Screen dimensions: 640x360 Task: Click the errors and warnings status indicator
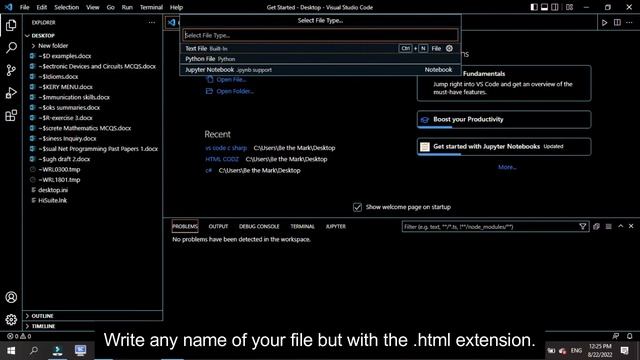pyautogui.click(x=19, y=336)
